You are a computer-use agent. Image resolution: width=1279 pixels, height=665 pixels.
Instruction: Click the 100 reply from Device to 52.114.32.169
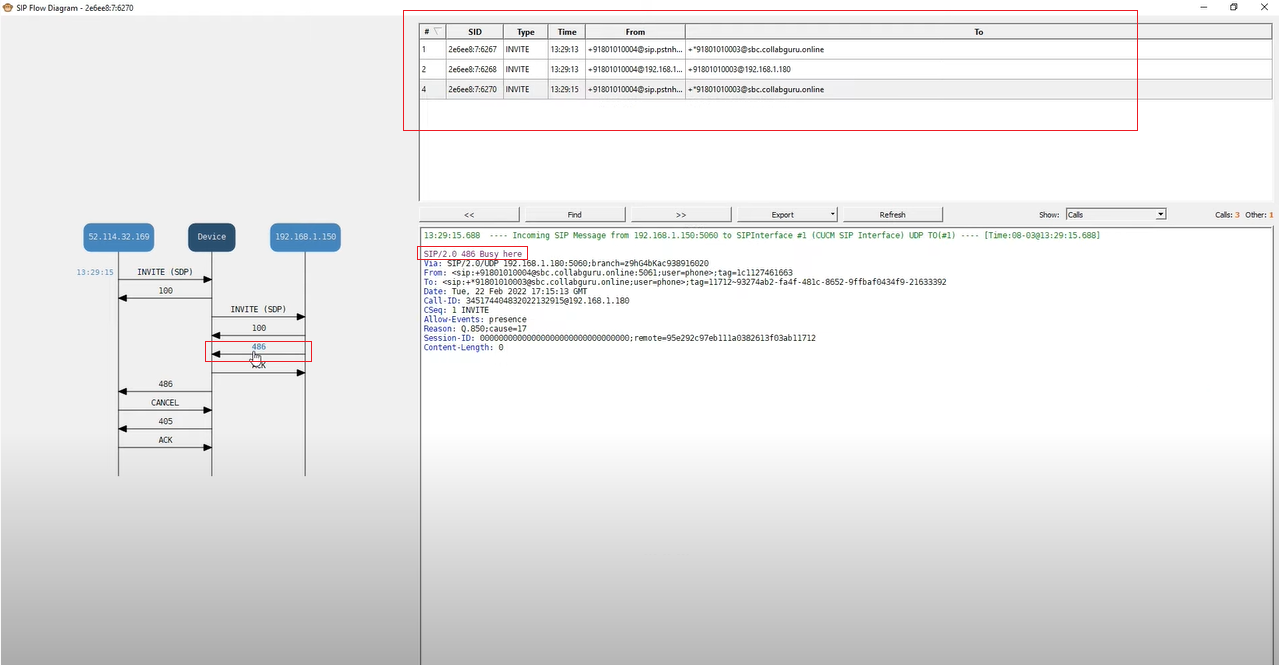click(x=165, y=291)
